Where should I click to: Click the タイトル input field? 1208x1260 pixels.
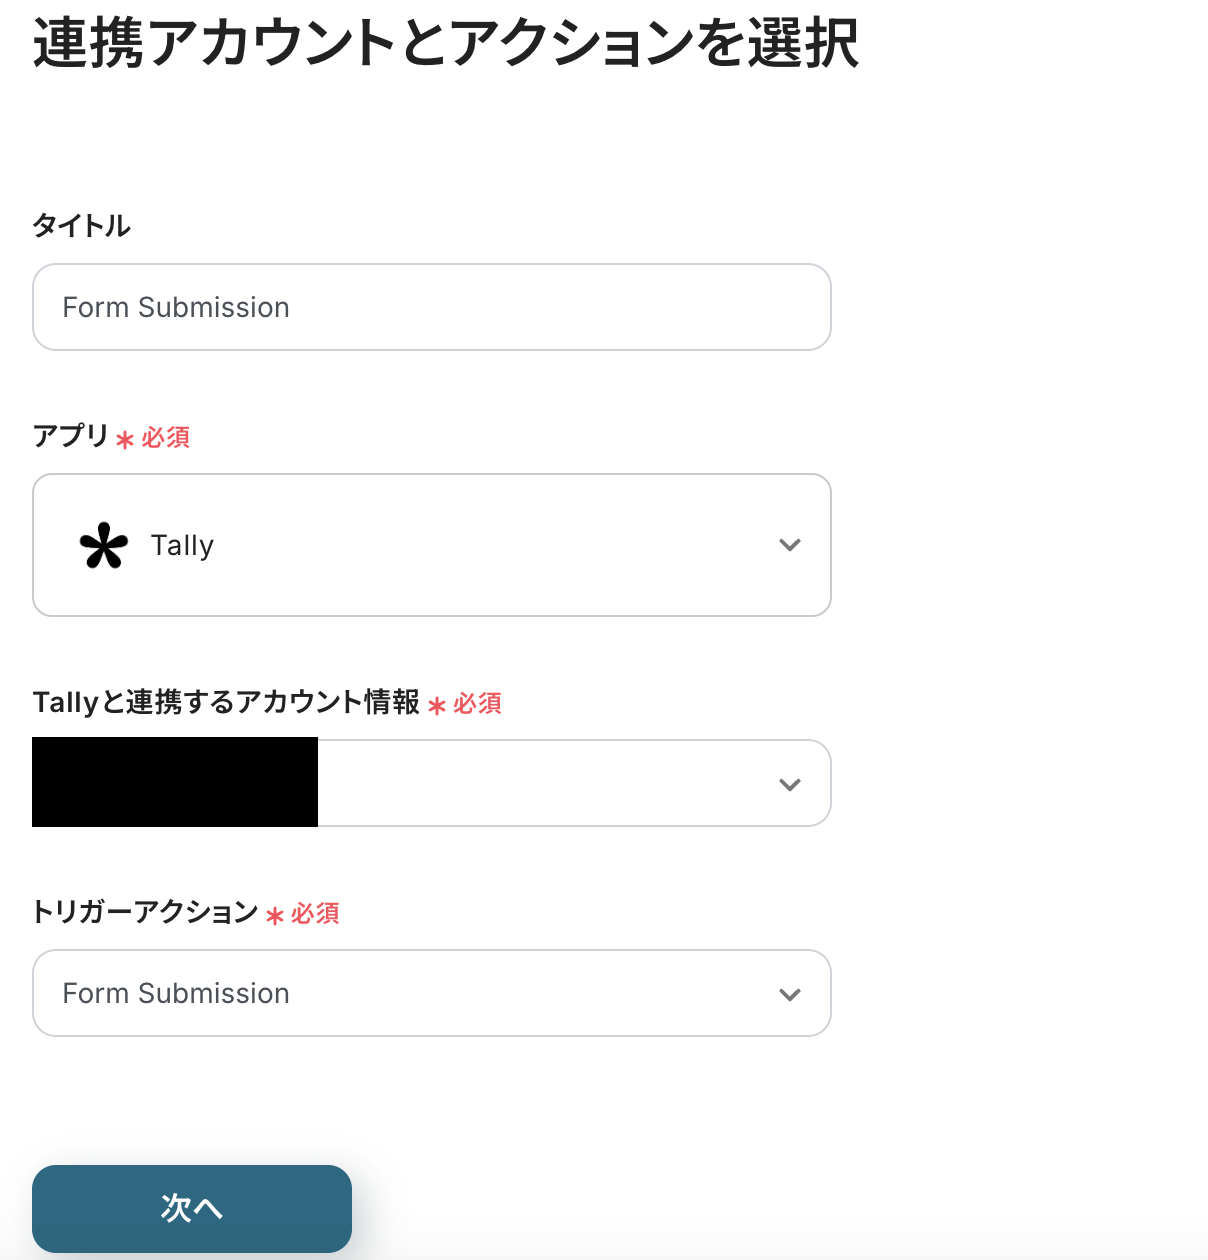(x=431, y=307)
